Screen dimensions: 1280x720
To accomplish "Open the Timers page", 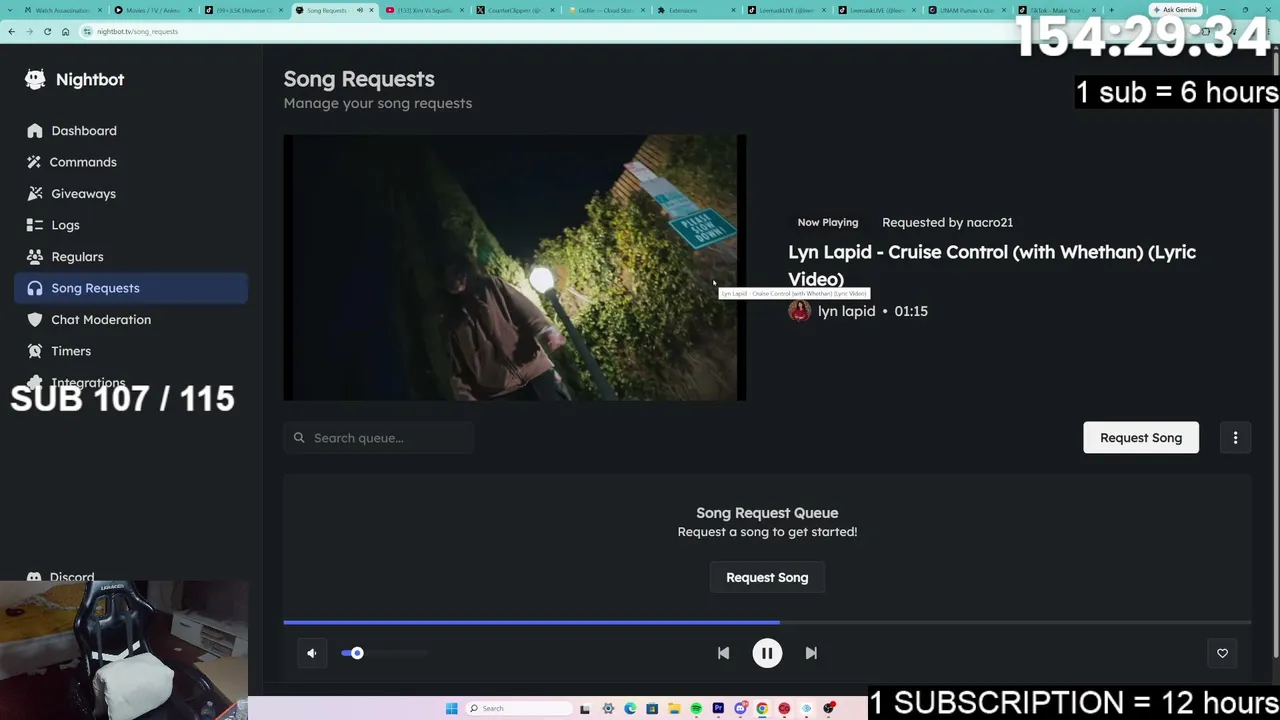I will (x=131, y=351).
